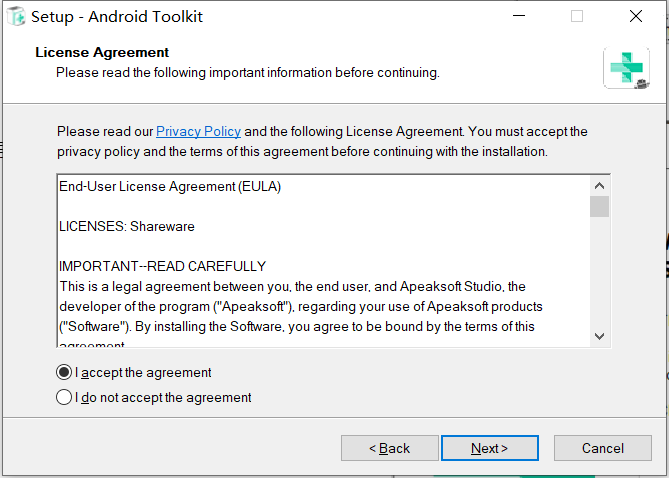Click the "LICENSES: Shareware" line

point(127,226)
